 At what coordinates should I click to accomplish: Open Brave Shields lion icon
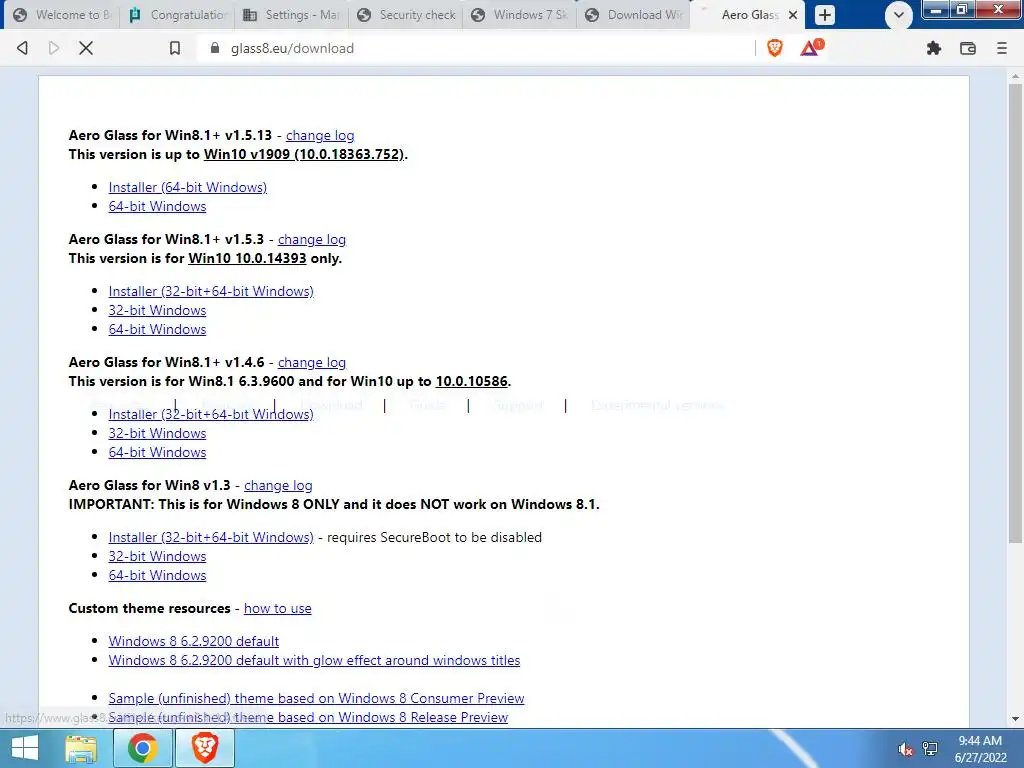(775, 48)
